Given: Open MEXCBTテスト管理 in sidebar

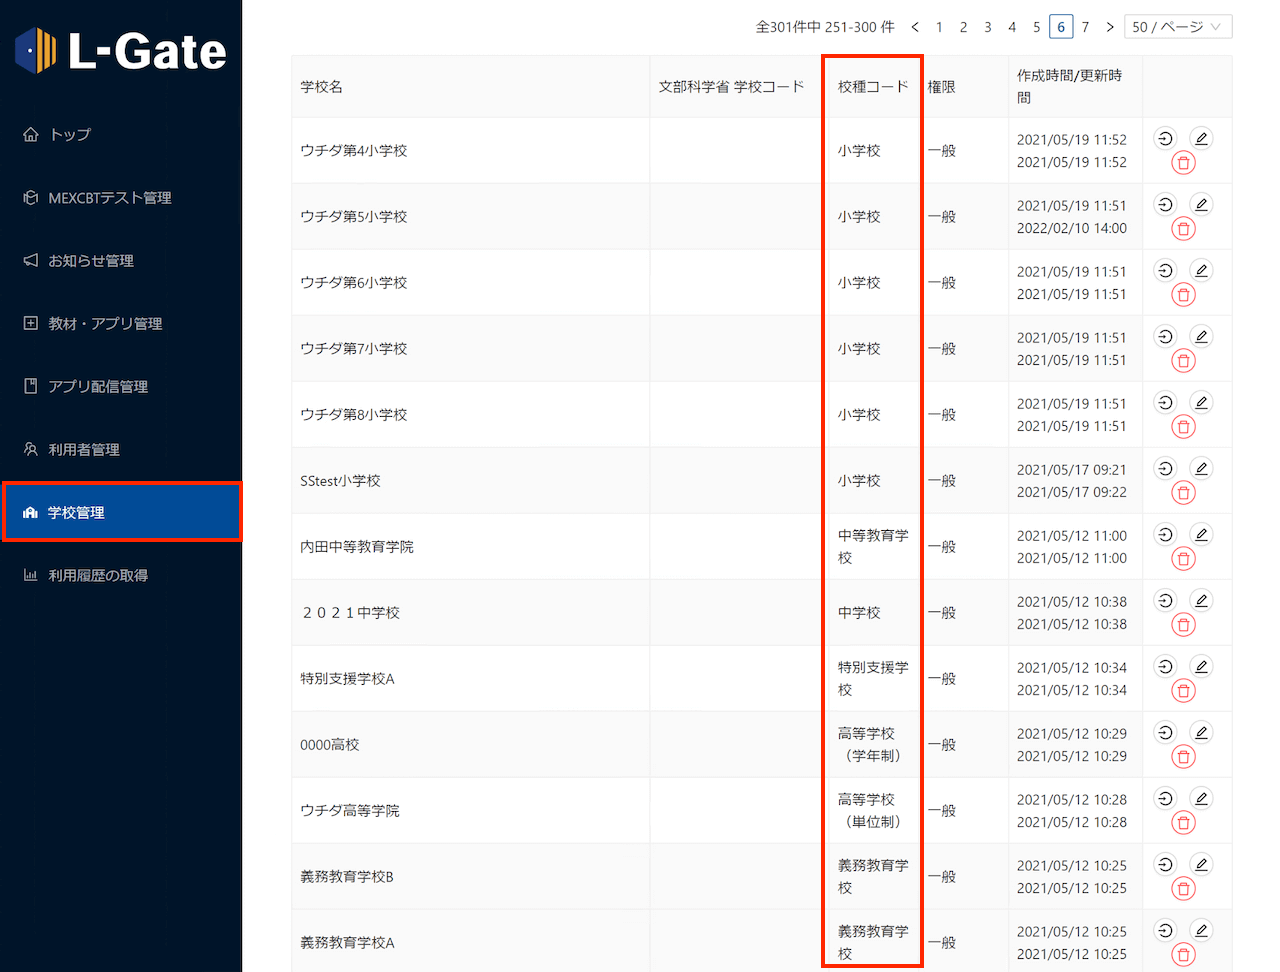Looking at the screenshot, I should (x=109, y=198).
